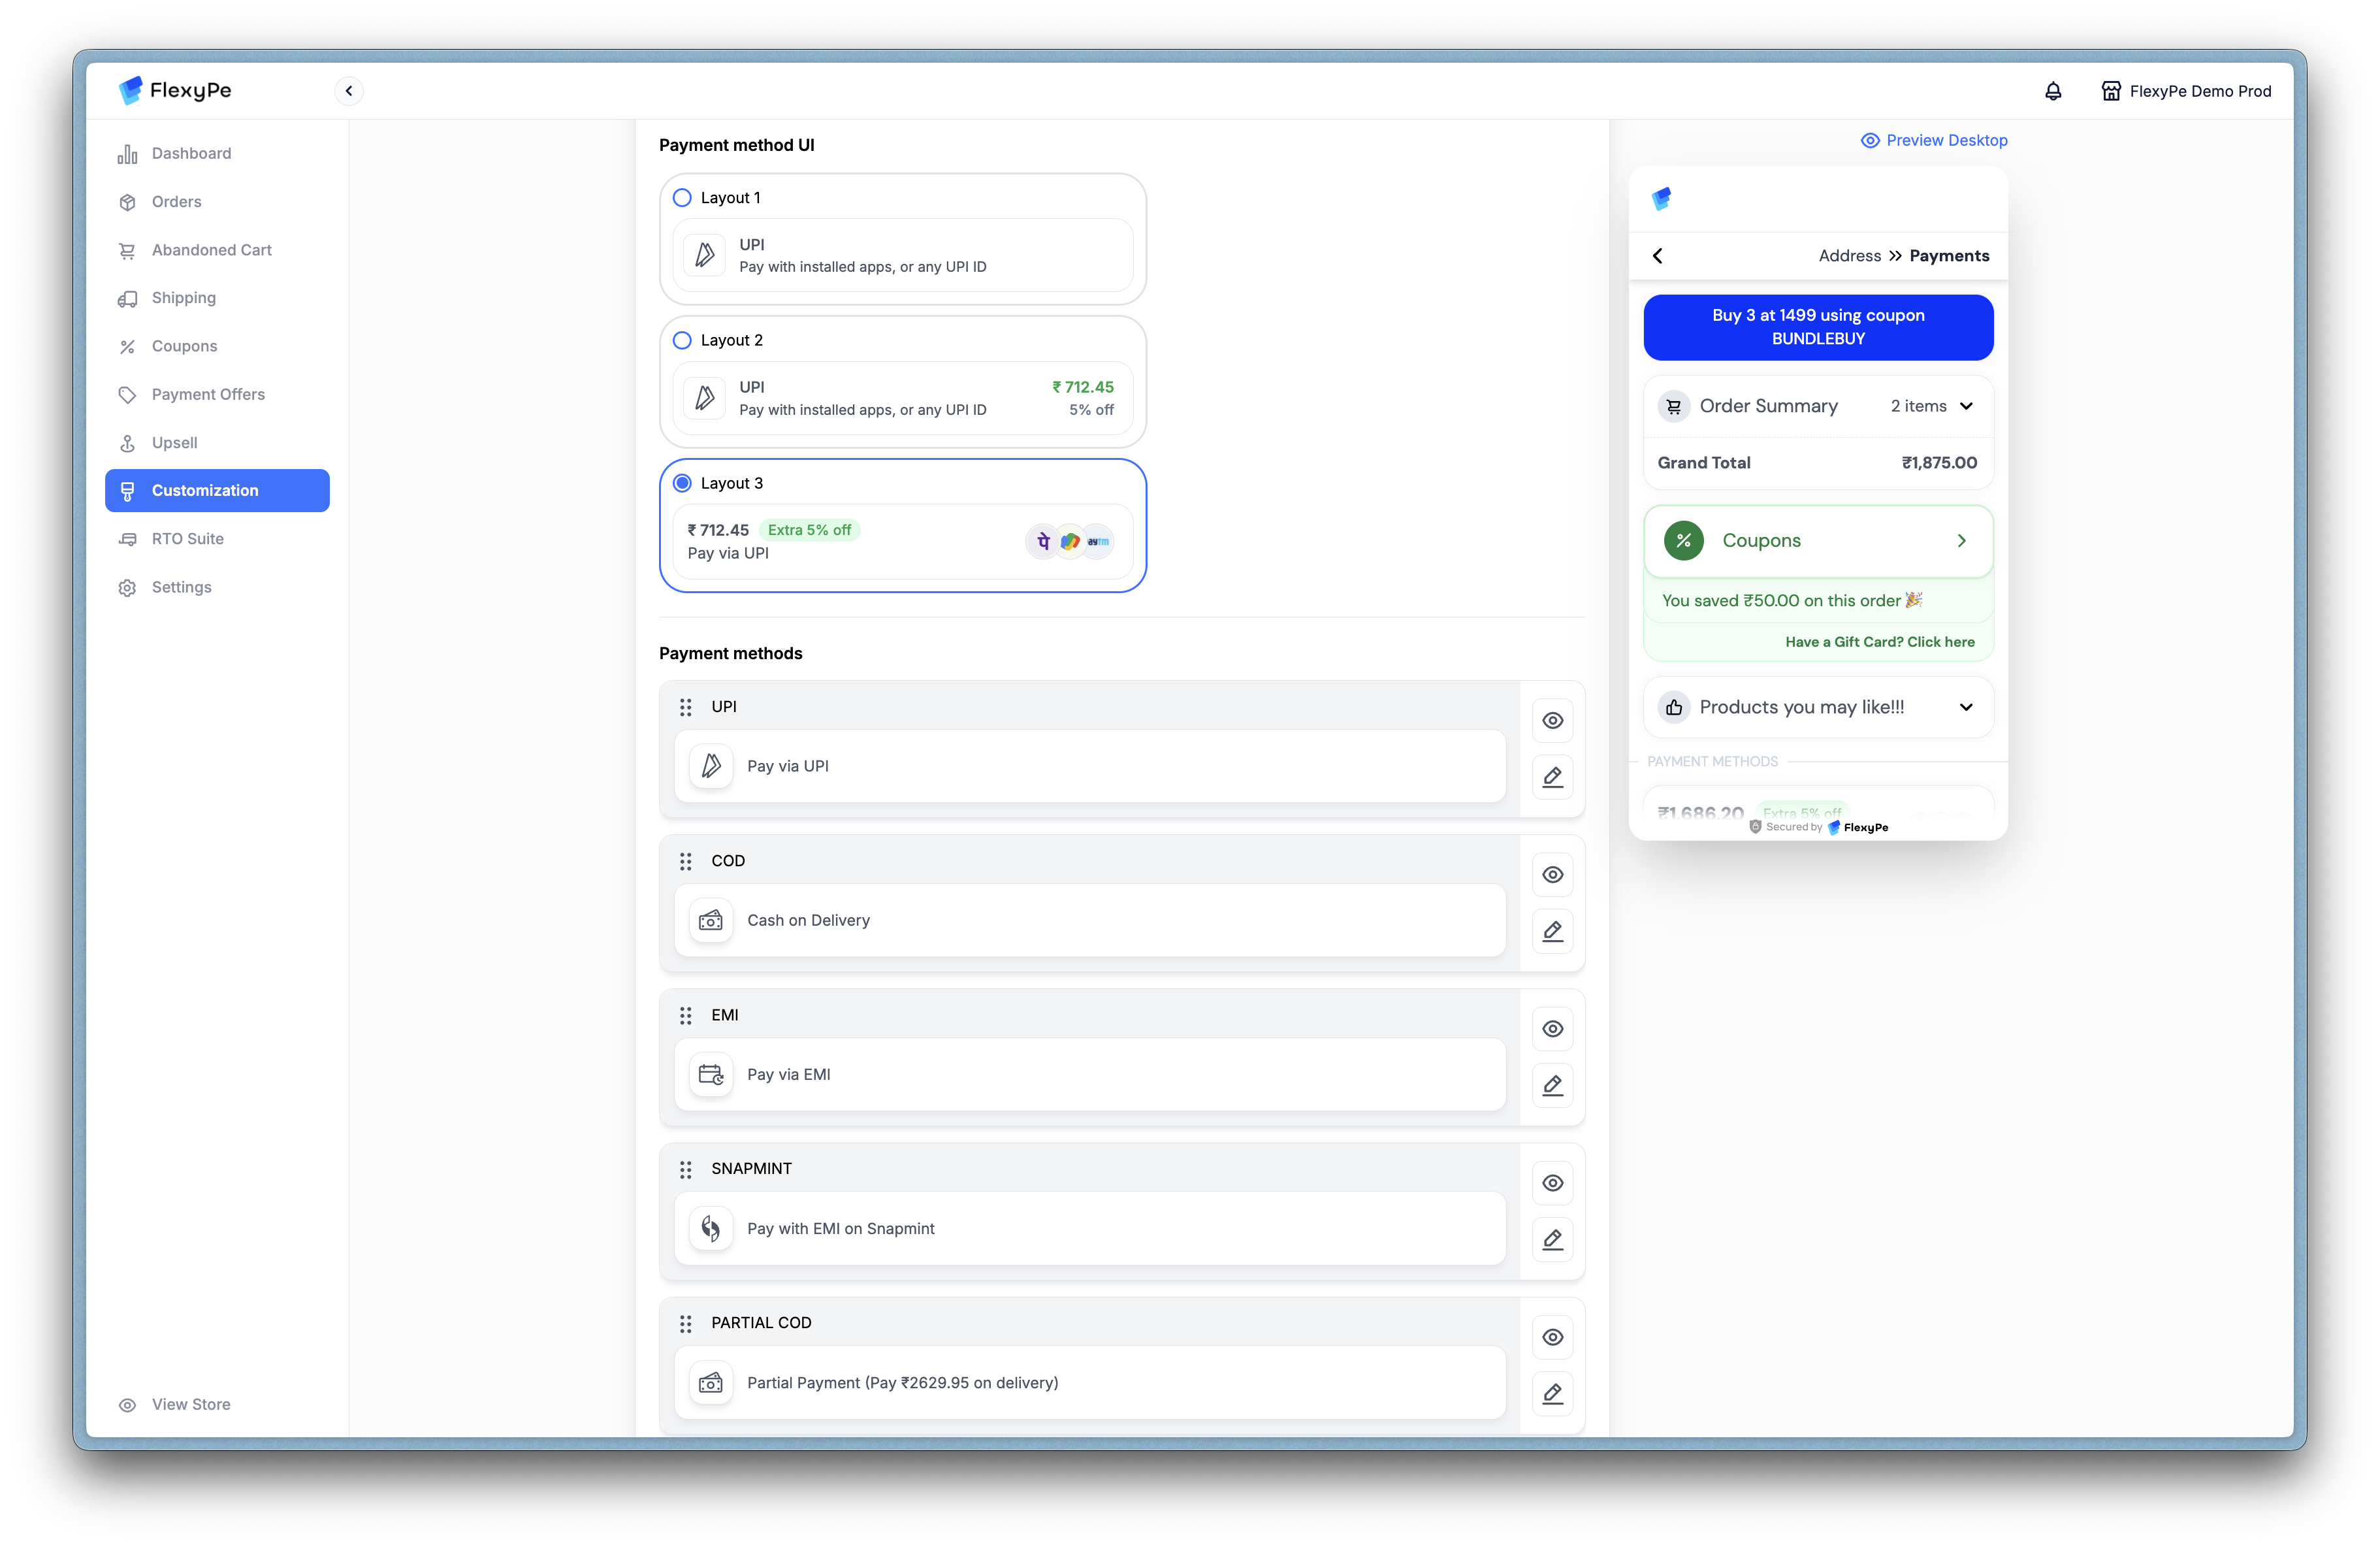Click the edit pencil for SNAPMINT
The width and height of the screenshot is (2380, 1547).
1552,1239
